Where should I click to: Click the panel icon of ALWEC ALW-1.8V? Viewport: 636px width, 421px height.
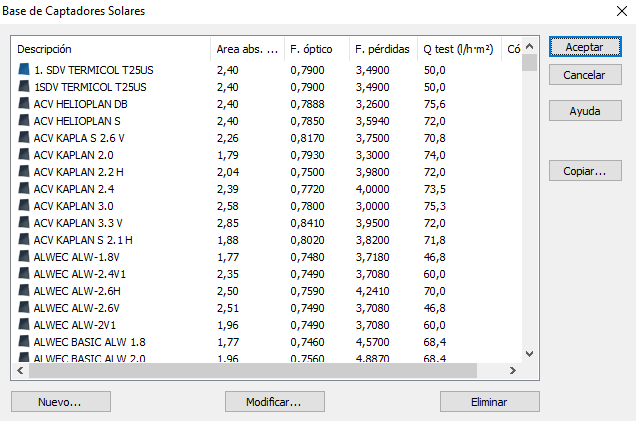tap(24, 257)
